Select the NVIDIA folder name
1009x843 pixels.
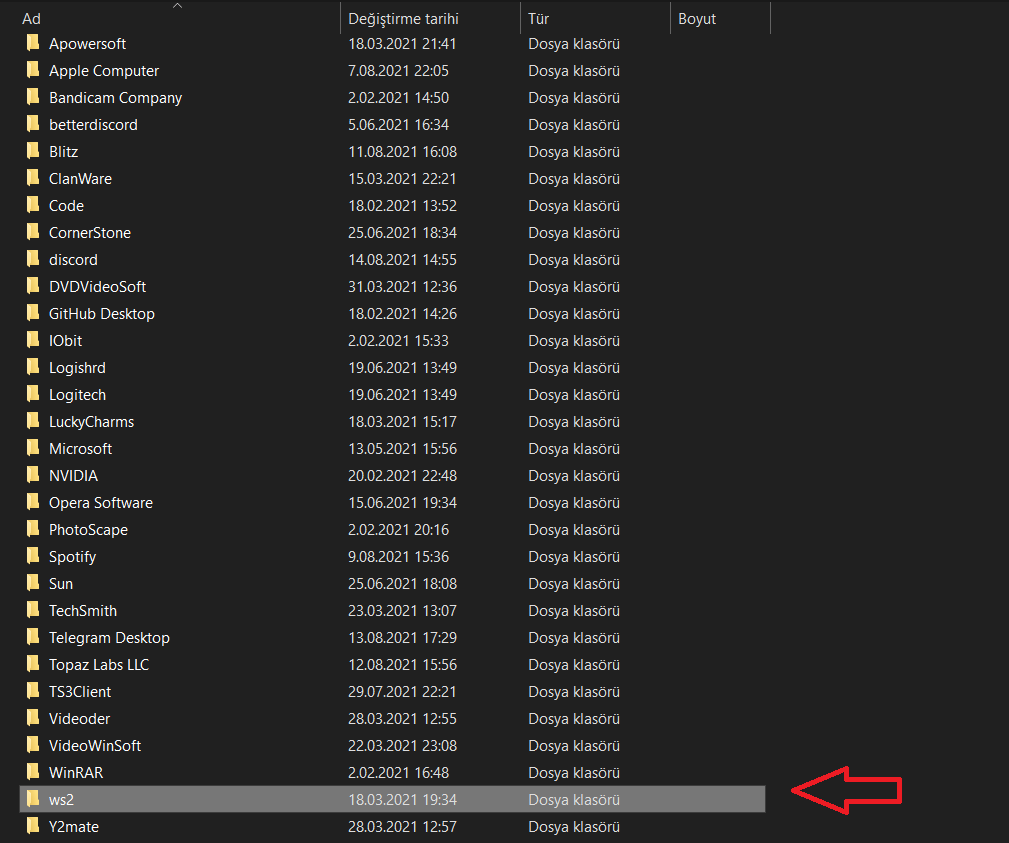tap(73, 476)
